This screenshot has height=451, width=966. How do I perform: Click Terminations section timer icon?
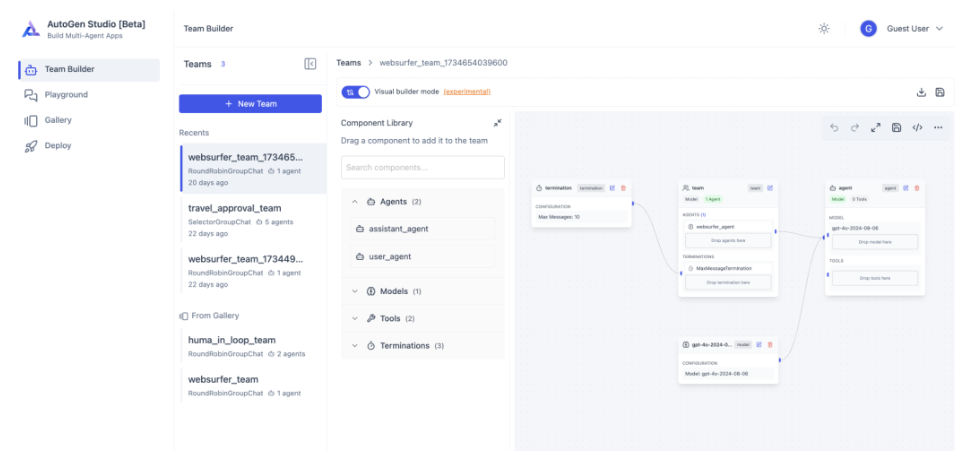click(x=371, y=346)
